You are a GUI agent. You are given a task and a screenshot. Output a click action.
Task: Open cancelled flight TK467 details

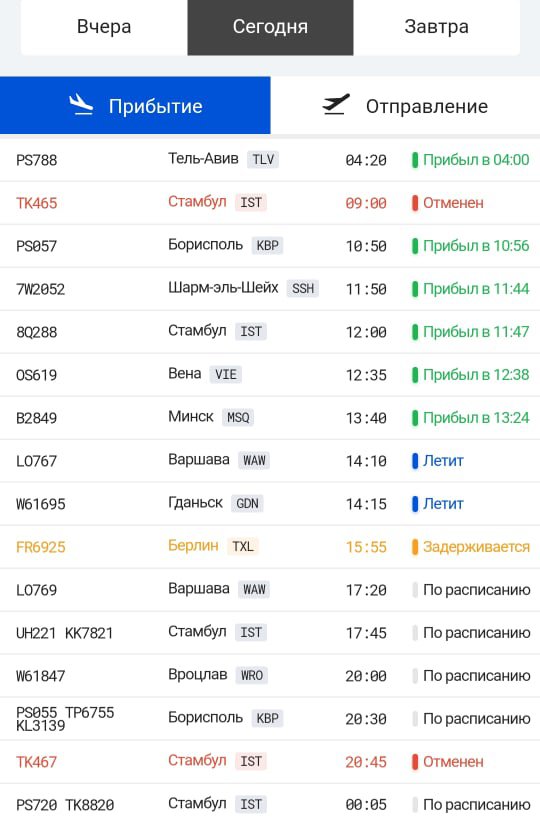coord(270,762)
